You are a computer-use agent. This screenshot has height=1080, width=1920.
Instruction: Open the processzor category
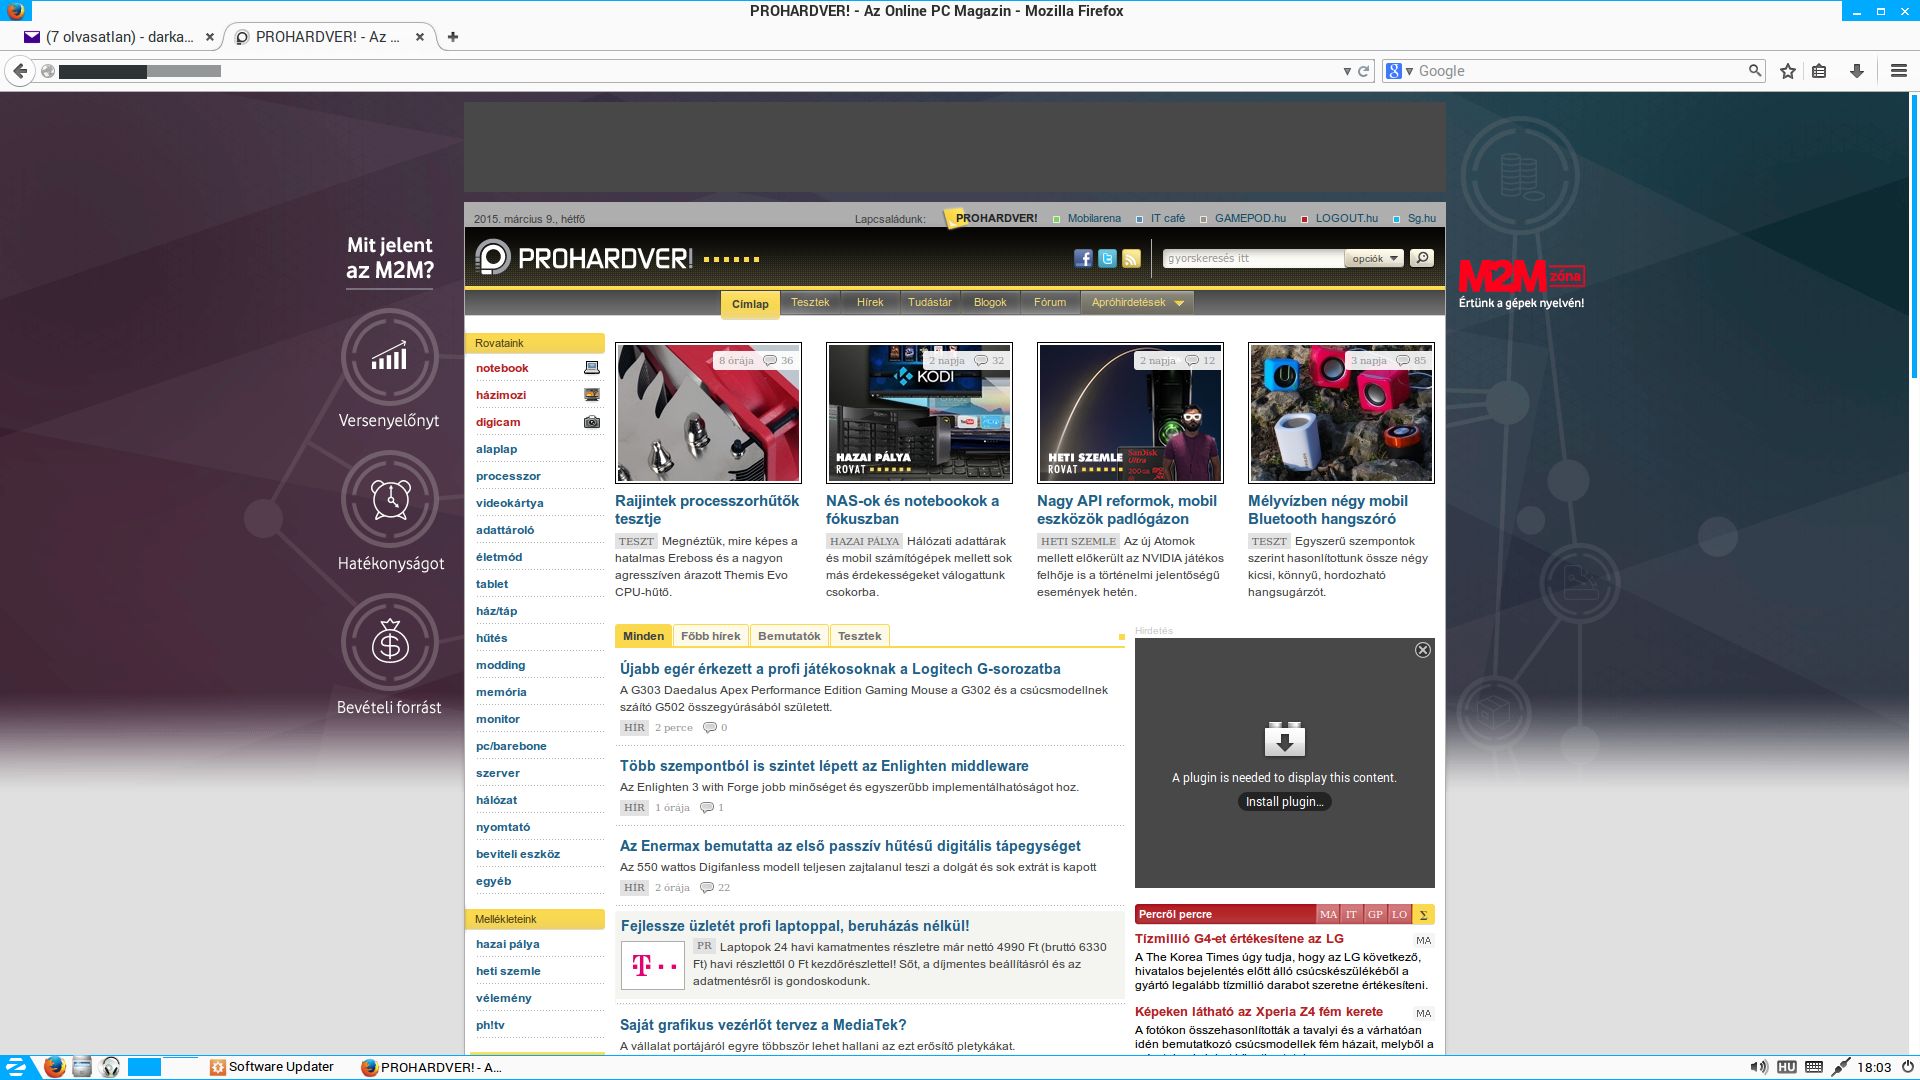[x=508, y=476]
